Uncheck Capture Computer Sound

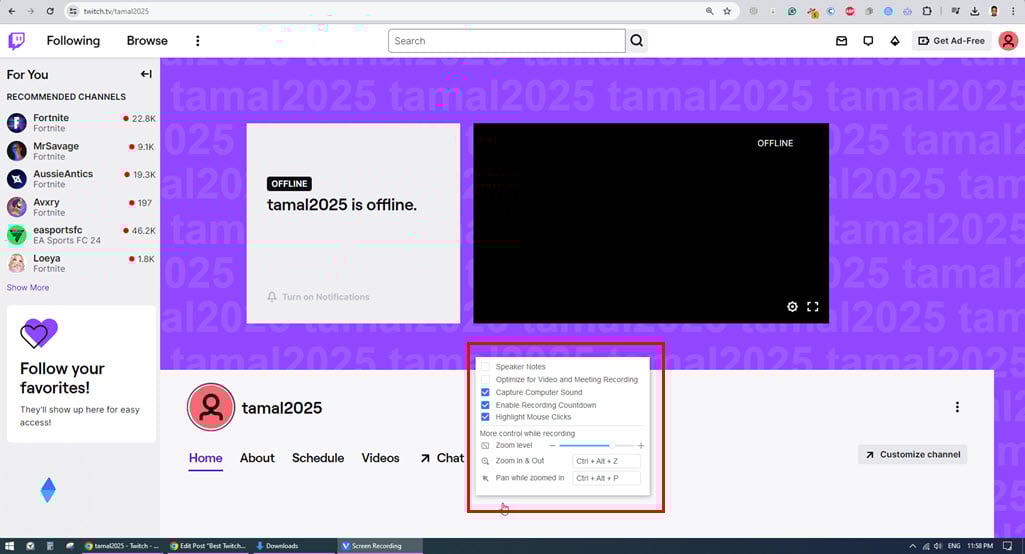(485, 392)
